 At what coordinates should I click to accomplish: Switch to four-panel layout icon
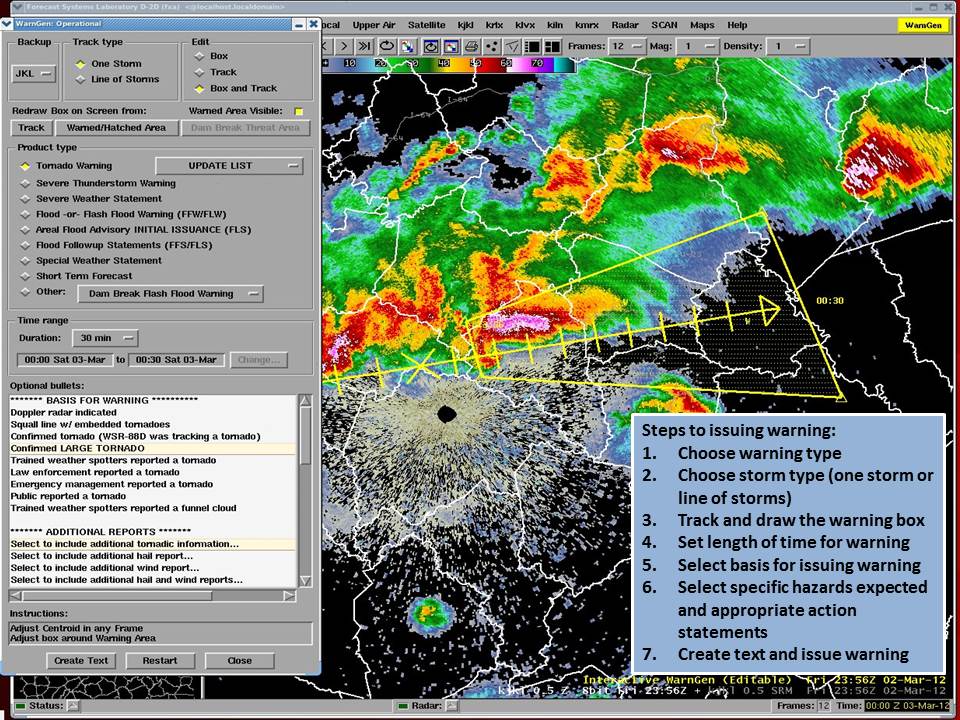point(553,46)
